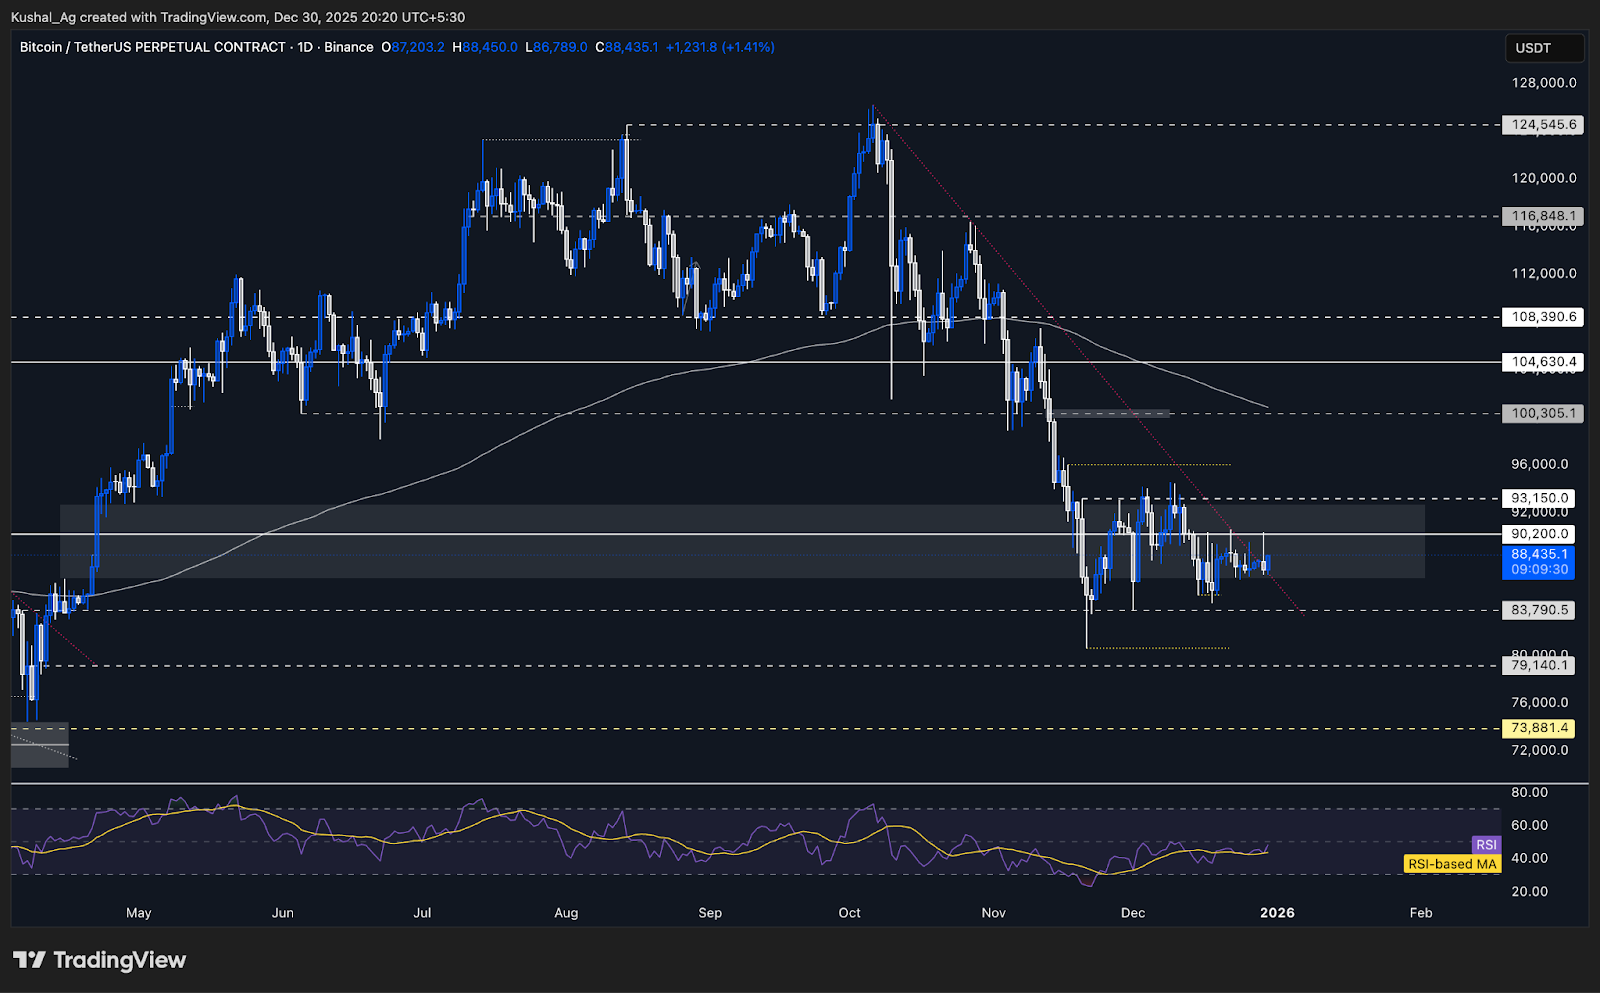Click the +1.41% change value in the legend

pyautogui.click(x=746, y=47)
